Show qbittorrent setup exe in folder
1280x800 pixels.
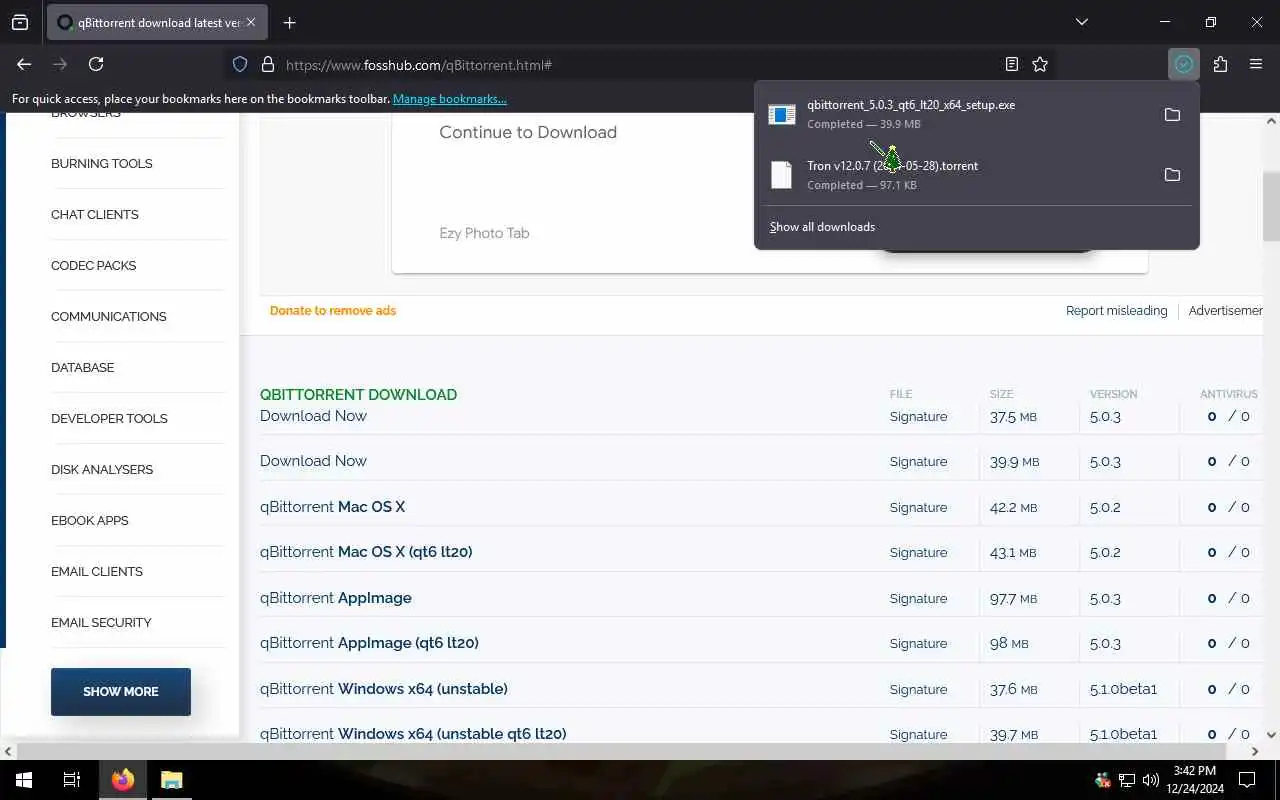point(1172,114)
